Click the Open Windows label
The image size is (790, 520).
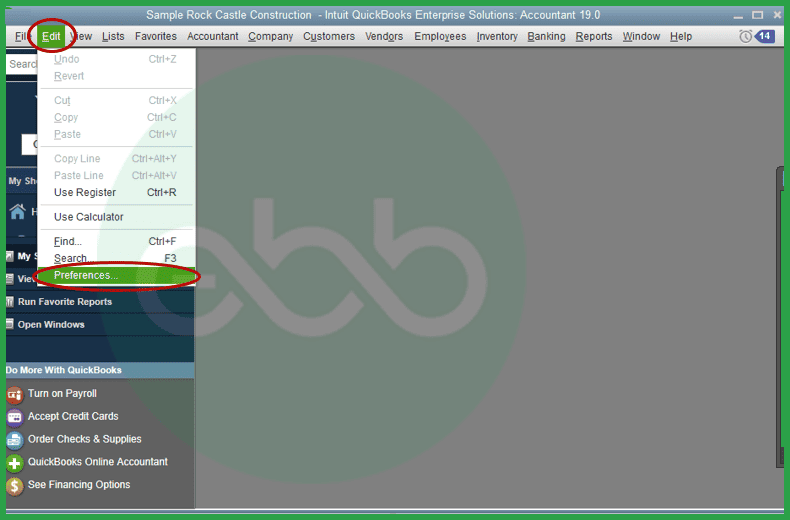pos(51,324)
